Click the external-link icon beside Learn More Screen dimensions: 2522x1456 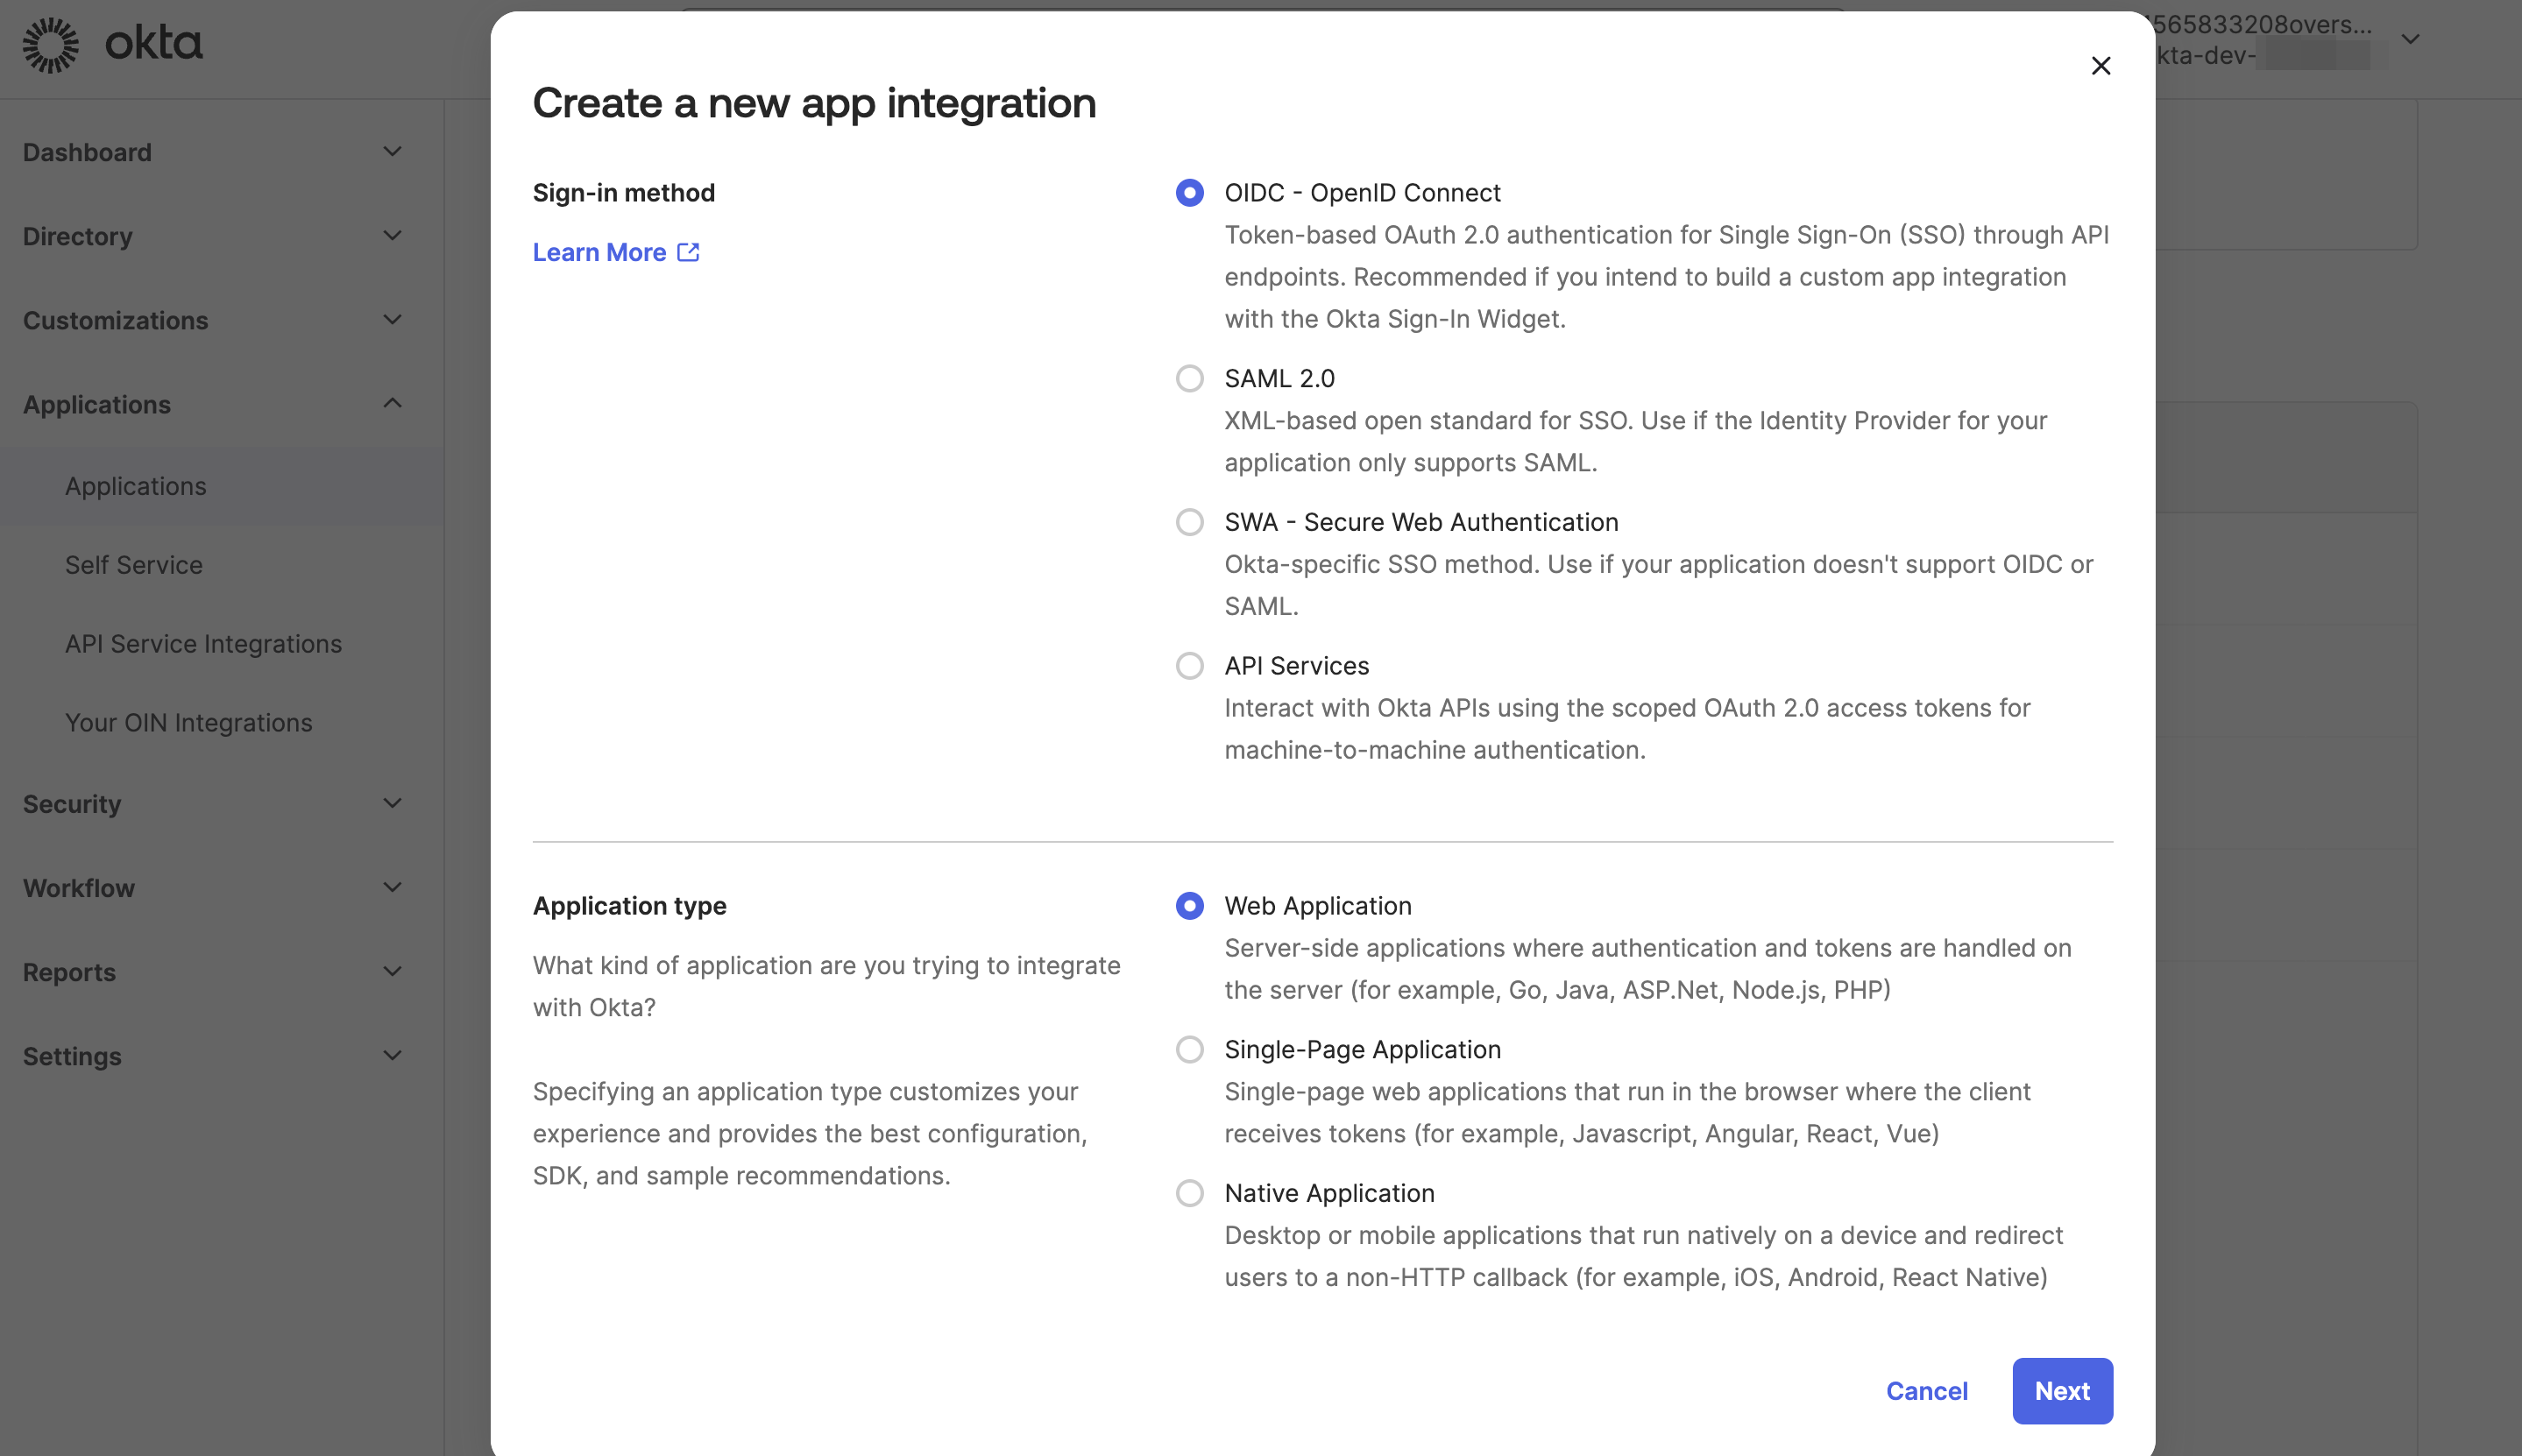pos(688,252)
